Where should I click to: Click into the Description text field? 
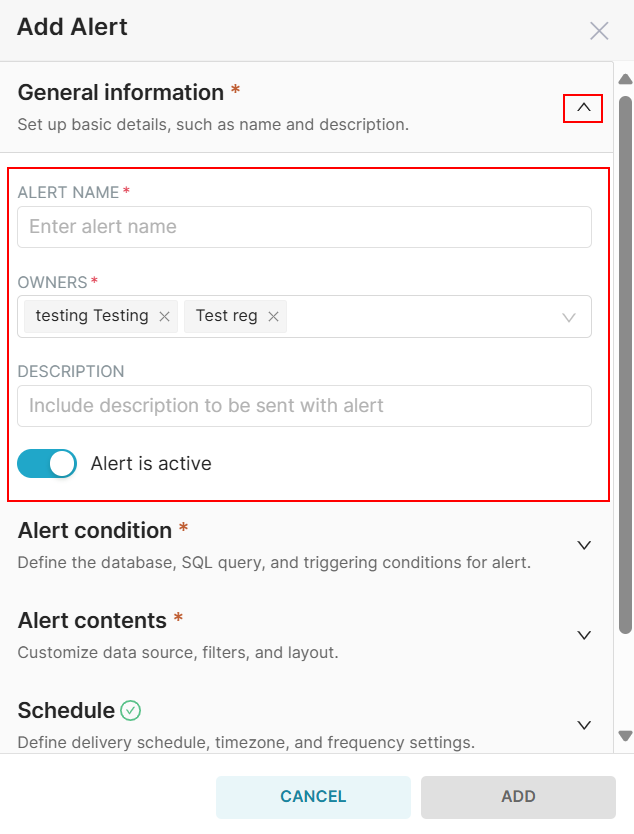click(x=304, y=406)
